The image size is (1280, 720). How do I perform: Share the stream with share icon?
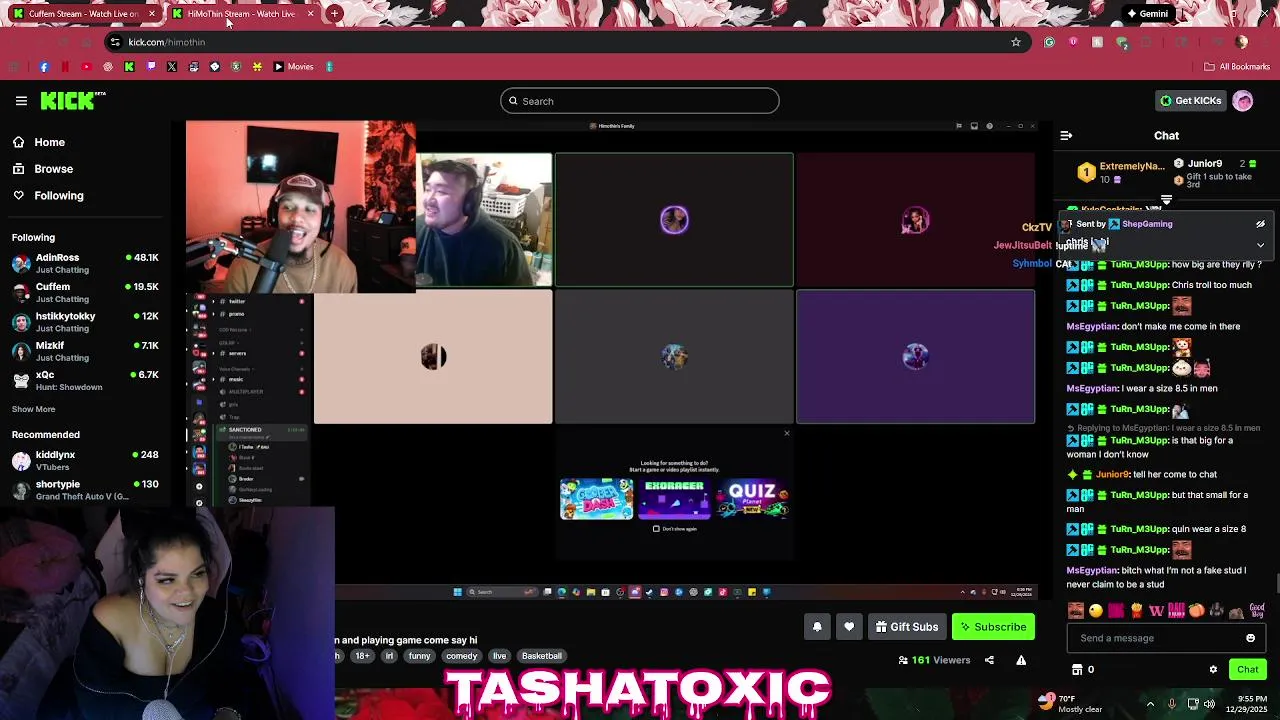(x=989, y=660)
